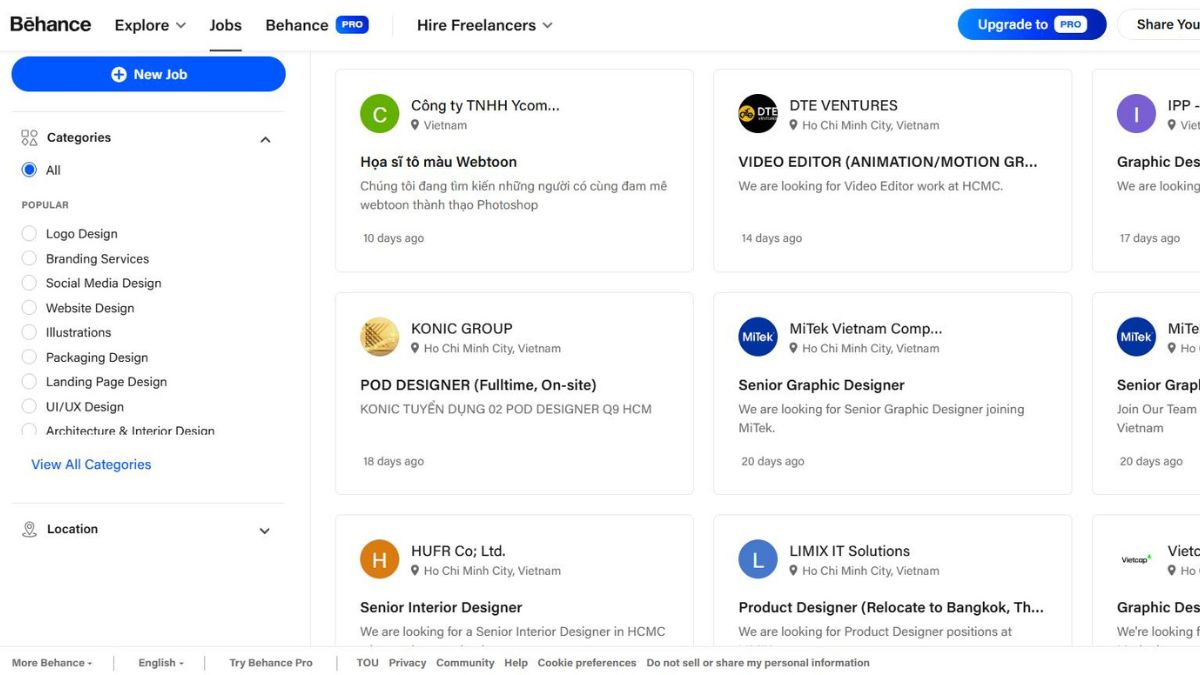Click LIMIX IT Solutions company name

point(849,551)
